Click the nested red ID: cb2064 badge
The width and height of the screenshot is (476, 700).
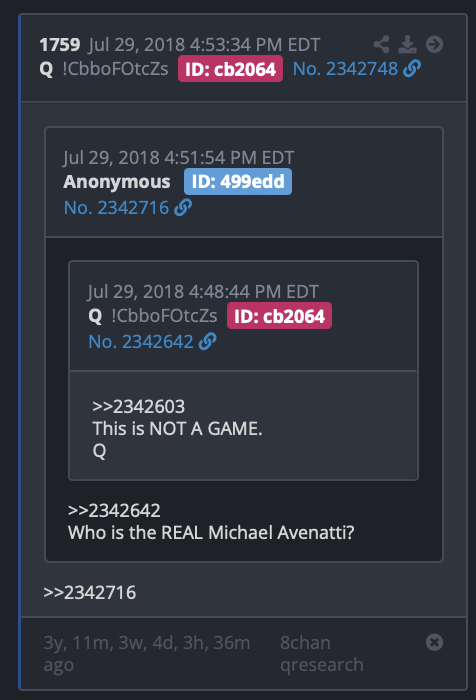[x=279, y=316]
